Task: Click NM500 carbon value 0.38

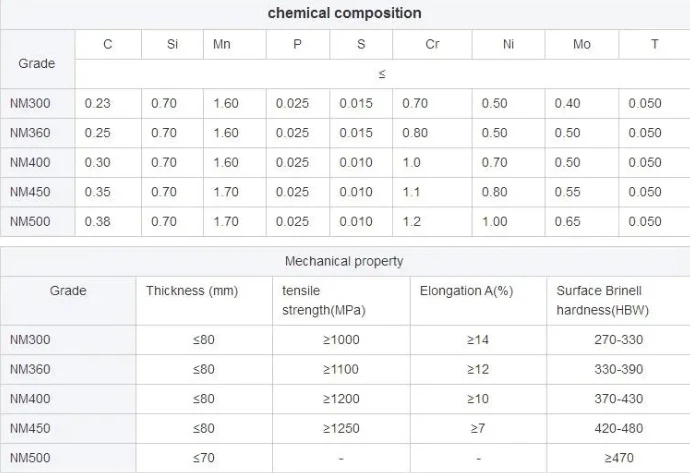Action: click(98, 221)
